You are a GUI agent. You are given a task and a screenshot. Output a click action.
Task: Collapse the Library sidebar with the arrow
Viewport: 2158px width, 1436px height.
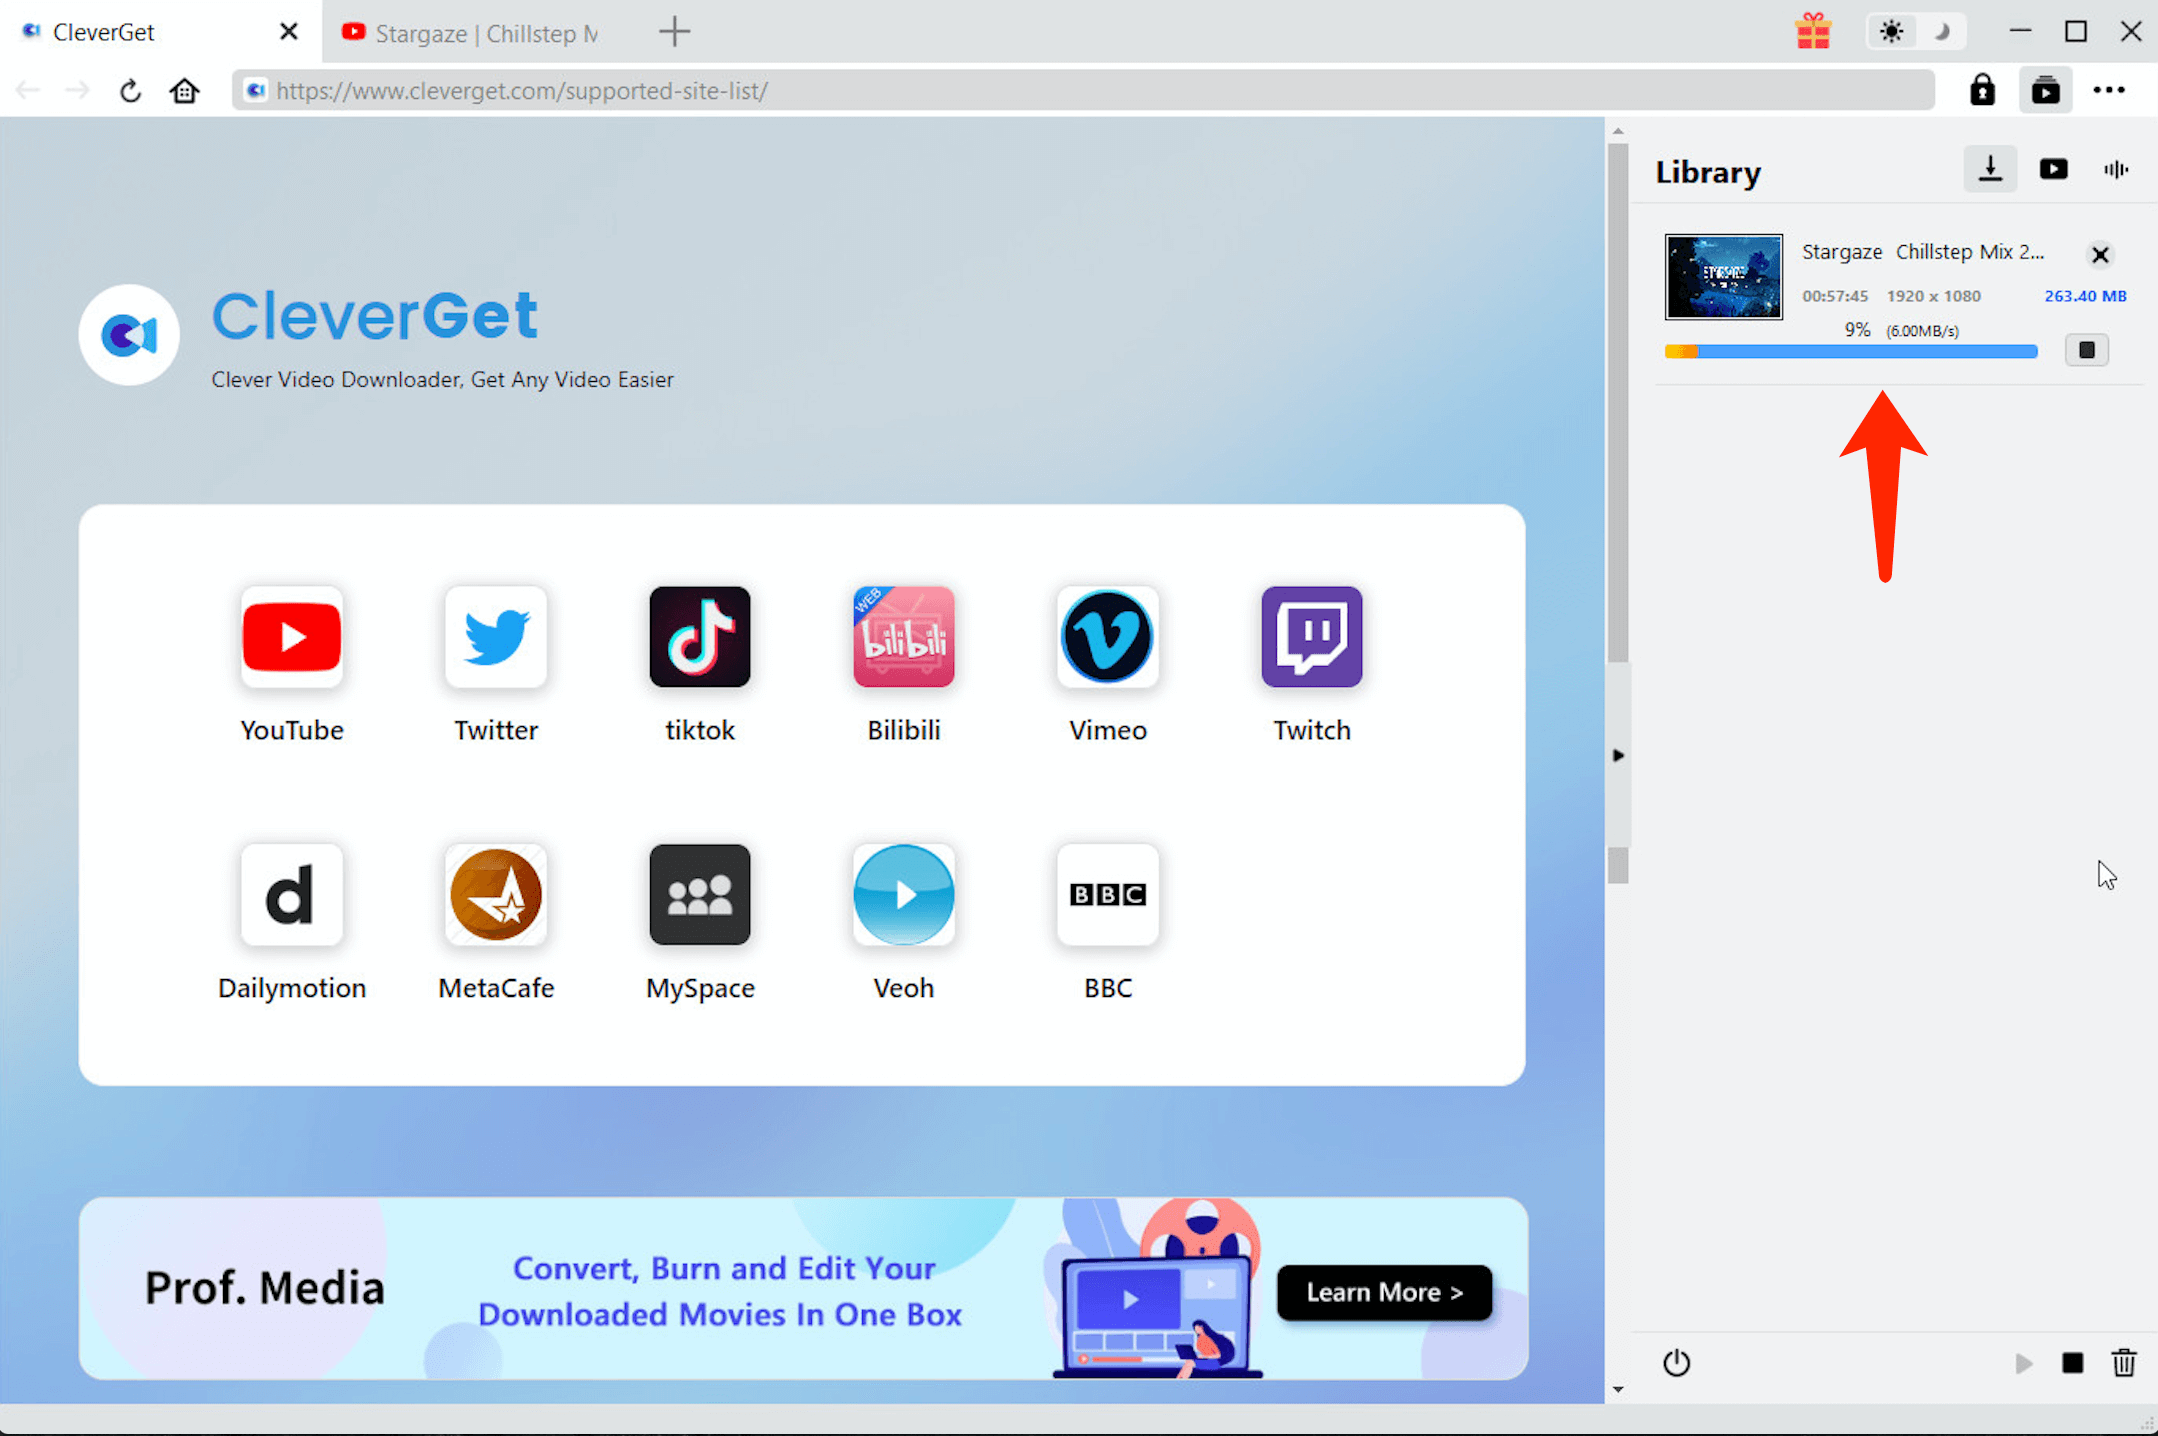pos(1619,755)
